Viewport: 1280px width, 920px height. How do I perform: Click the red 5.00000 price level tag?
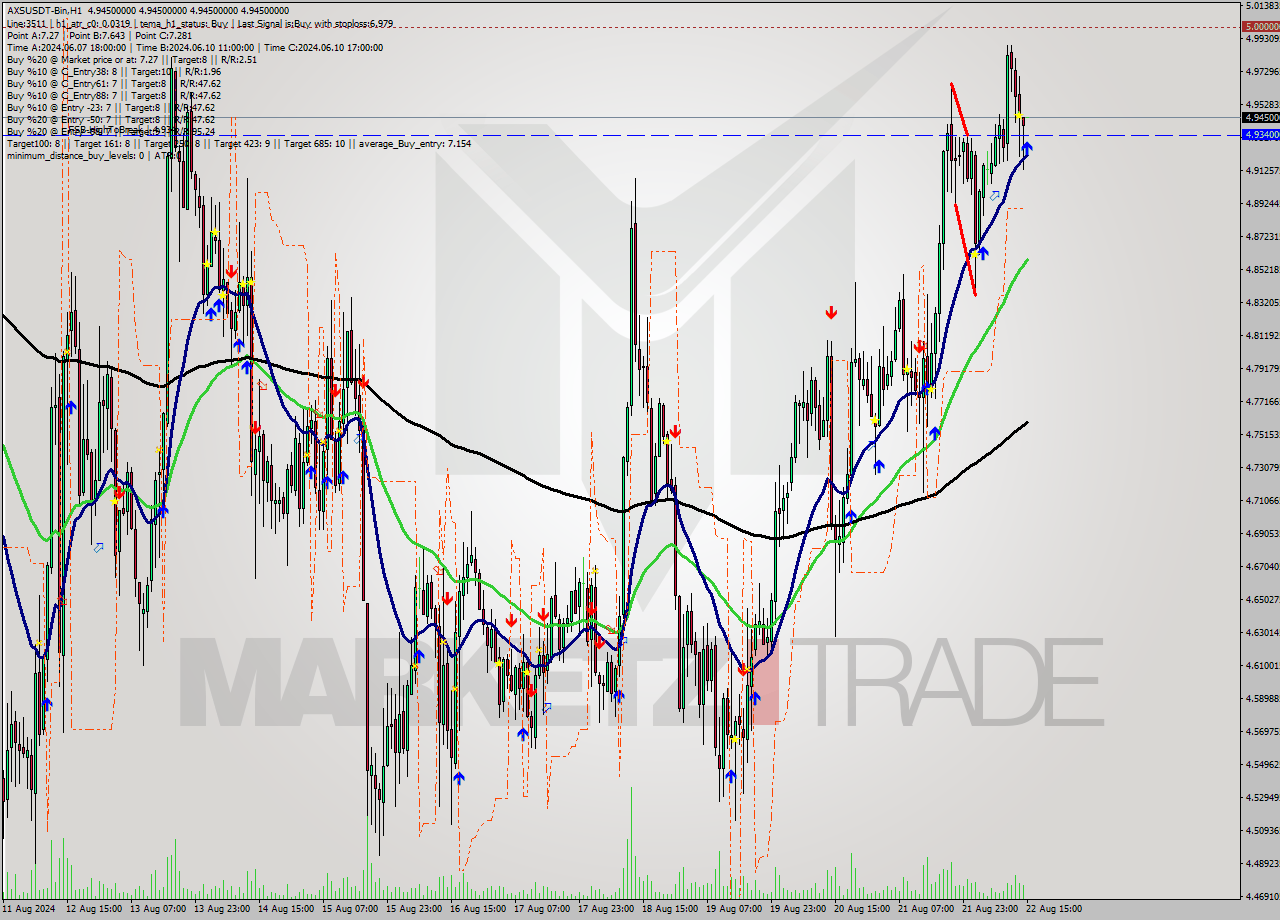pos(1260,27)
